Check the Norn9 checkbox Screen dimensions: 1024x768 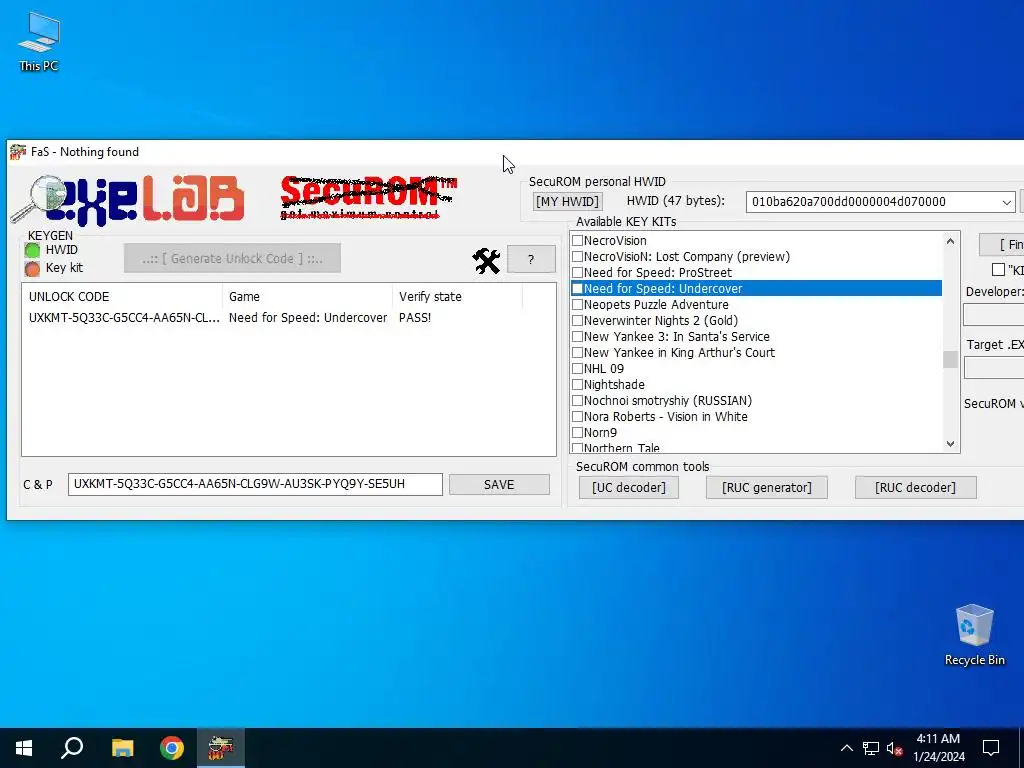[577, 432]
